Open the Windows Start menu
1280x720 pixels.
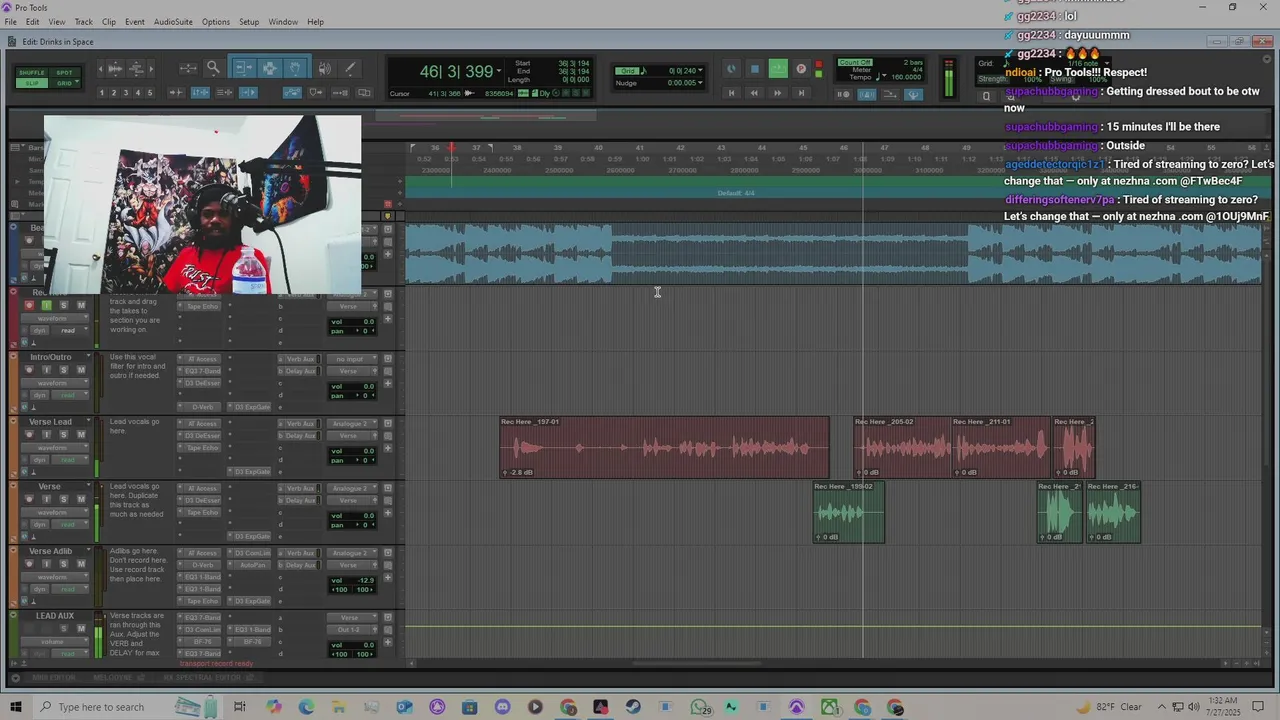15,707
